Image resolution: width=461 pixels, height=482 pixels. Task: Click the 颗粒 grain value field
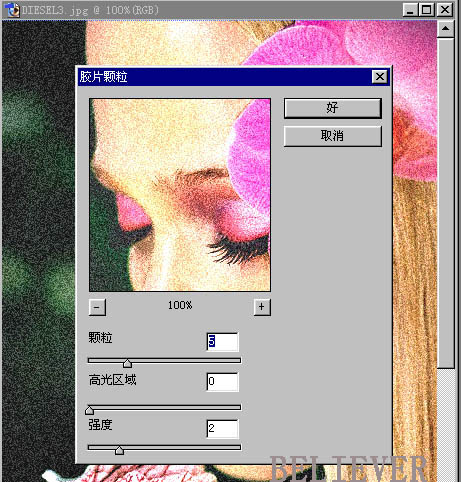click(222, 342)
